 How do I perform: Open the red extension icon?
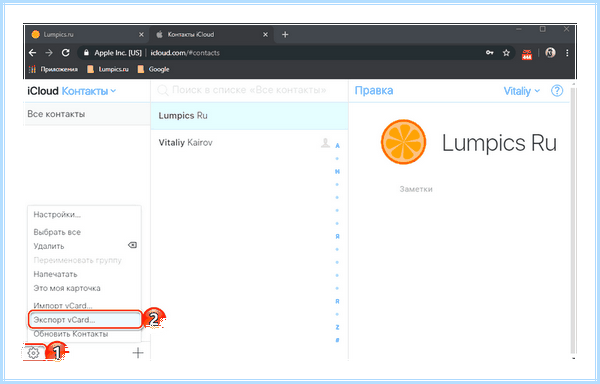click(527, 54)
